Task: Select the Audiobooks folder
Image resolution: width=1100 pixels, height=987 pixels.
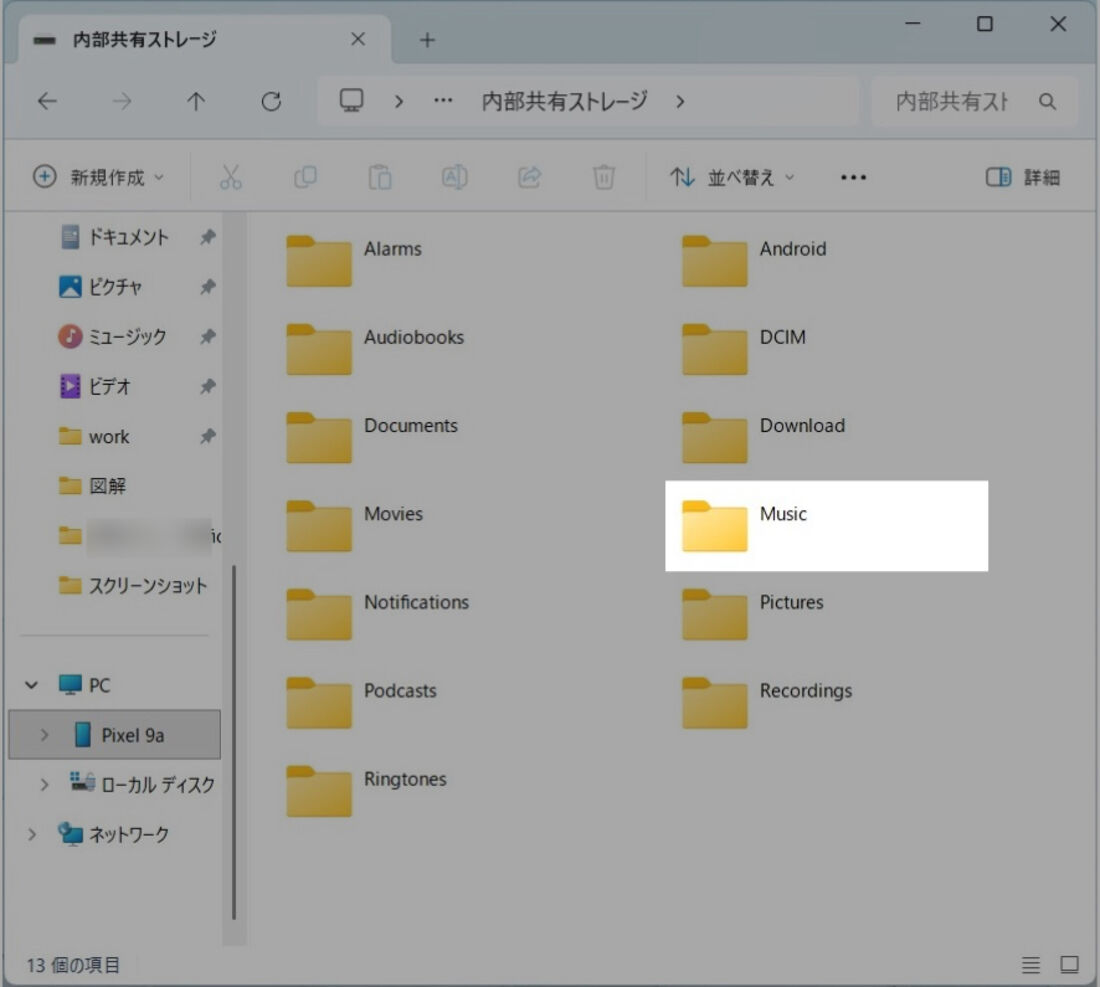Action: [x=375, y=349]
